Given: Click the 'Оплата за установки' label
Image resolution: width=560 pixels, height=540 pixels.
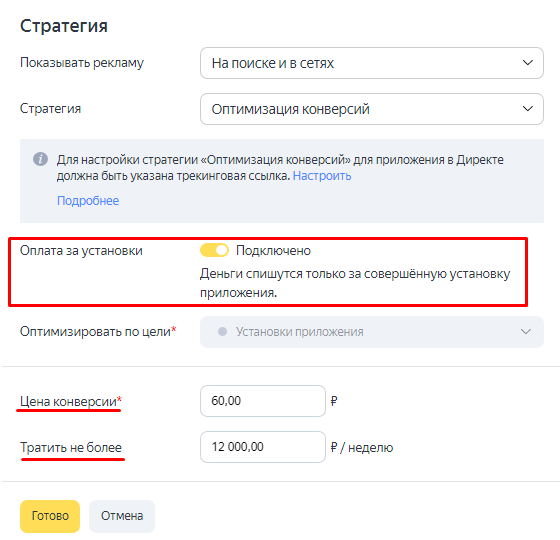Looking at the screenshot, I should (x=81, y=251).
